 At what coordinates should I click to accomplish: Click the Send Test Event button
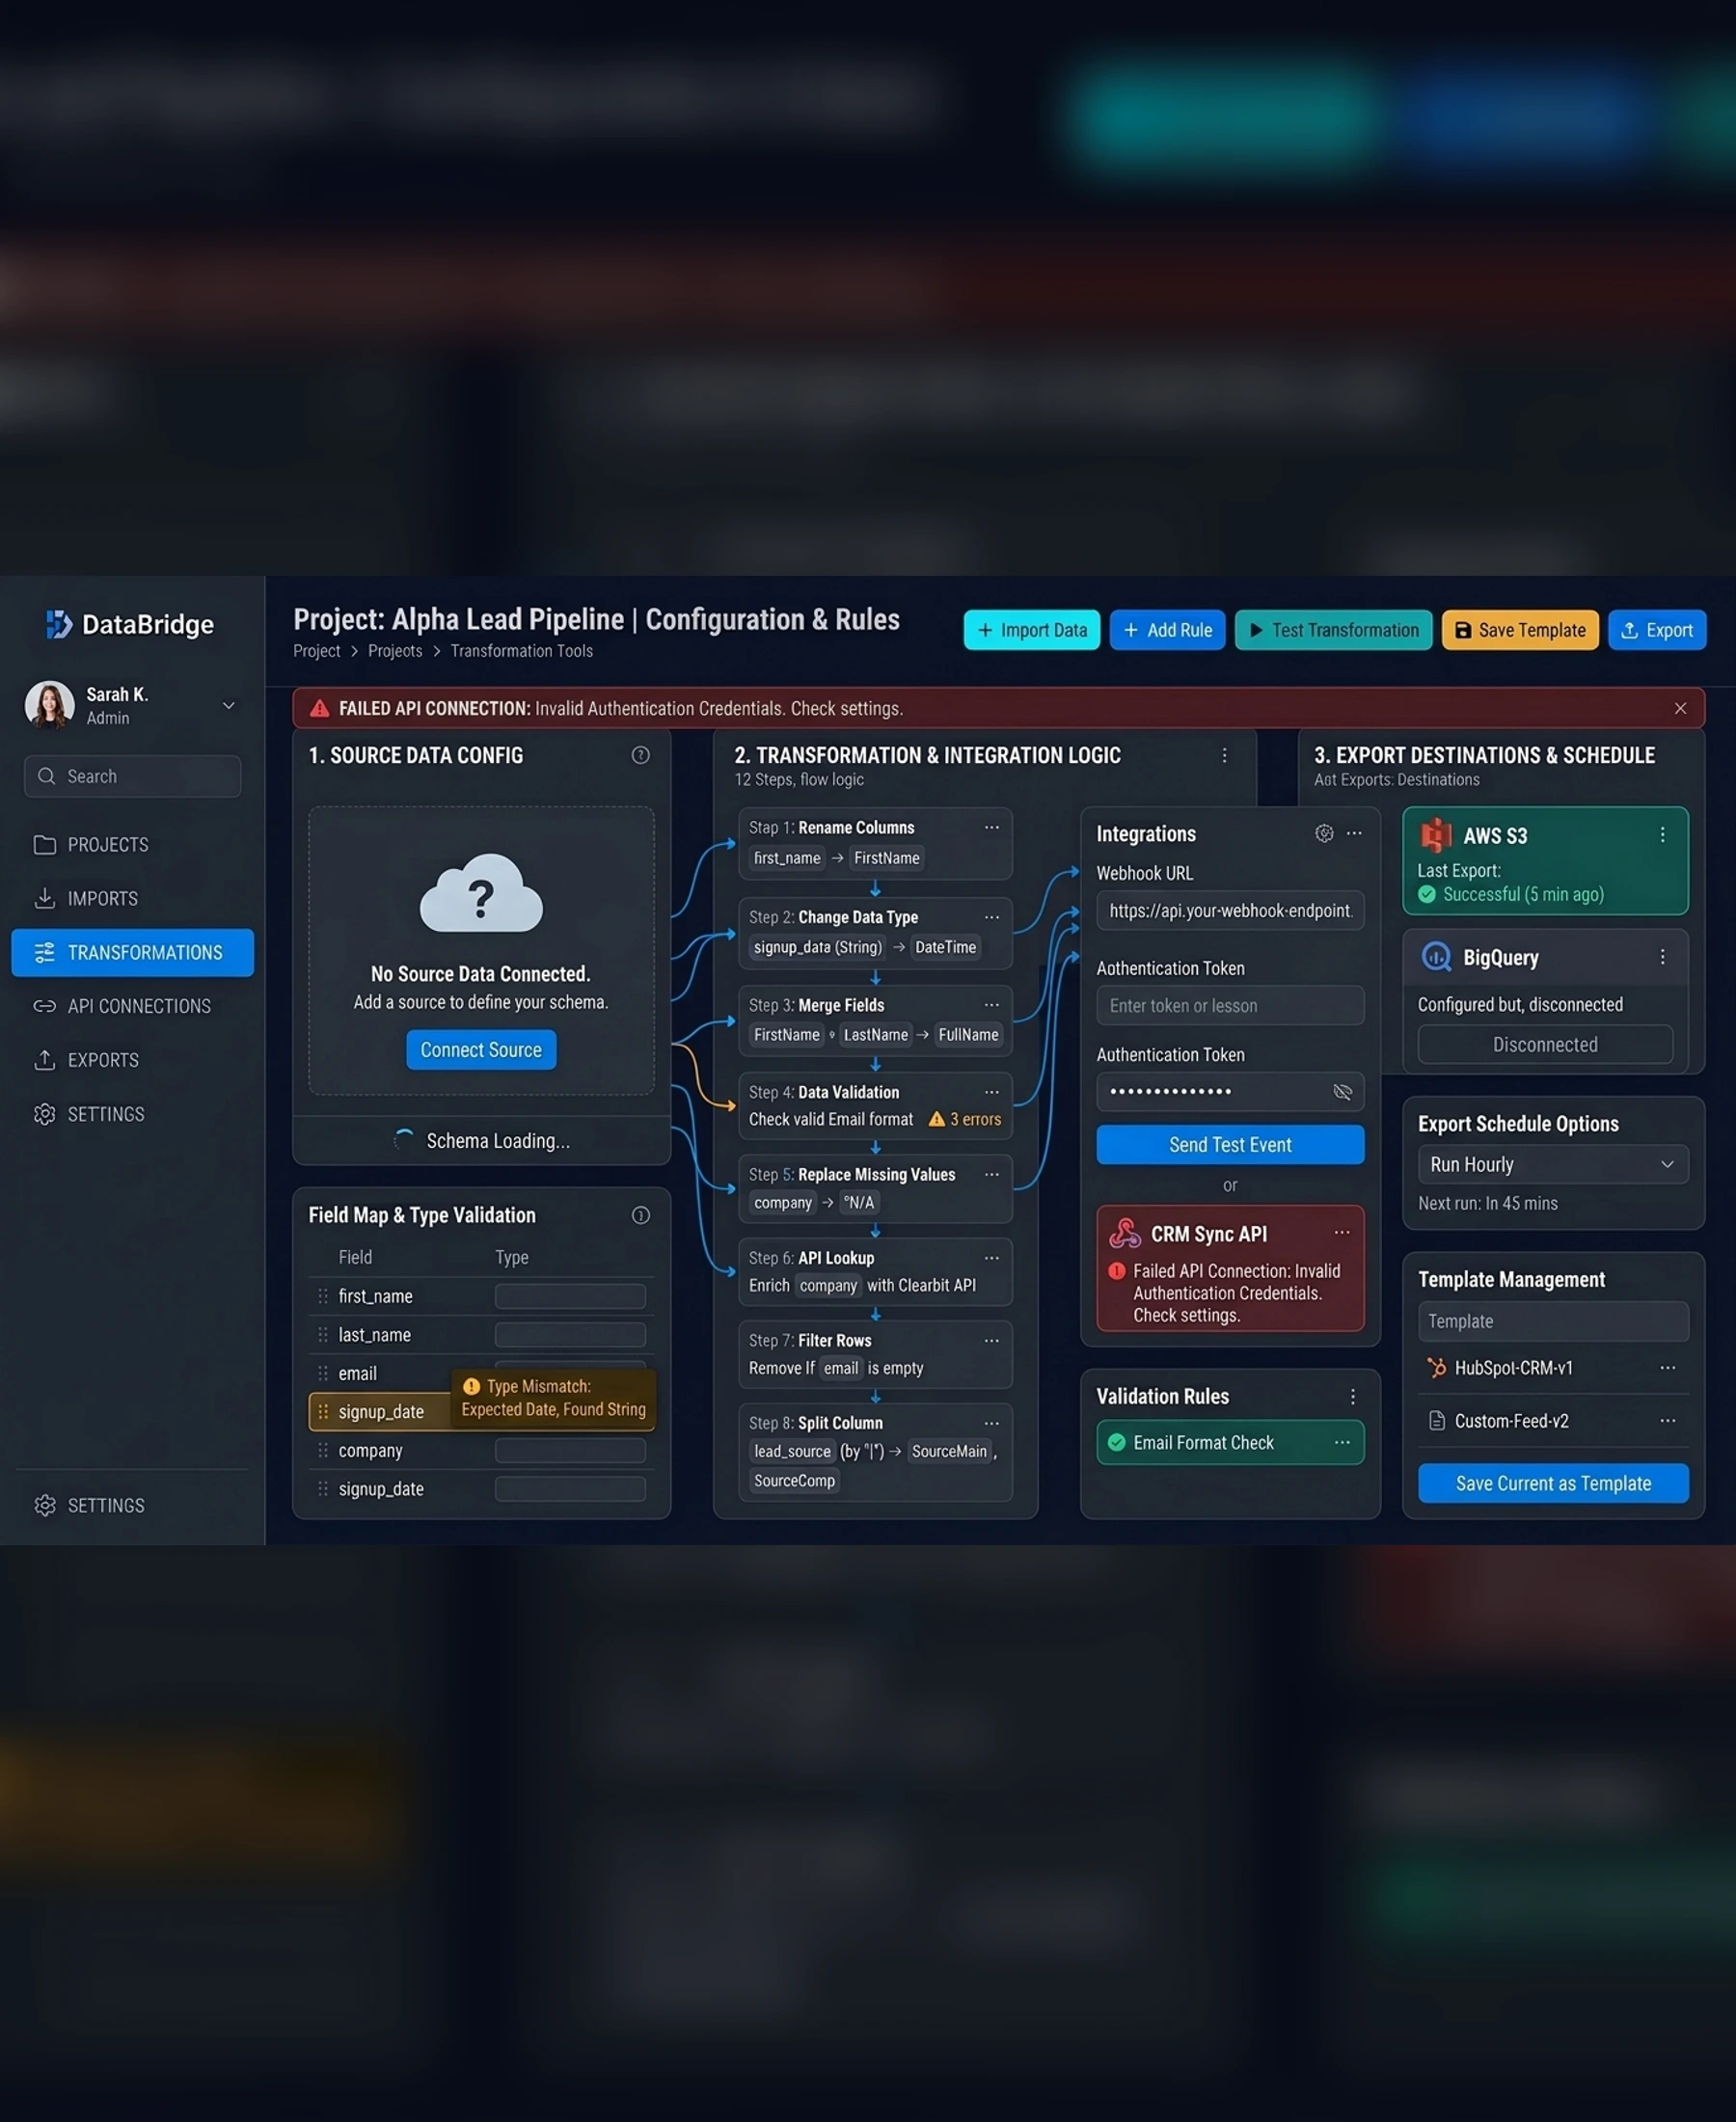pyautogui.click(x=1230, y=1145)
